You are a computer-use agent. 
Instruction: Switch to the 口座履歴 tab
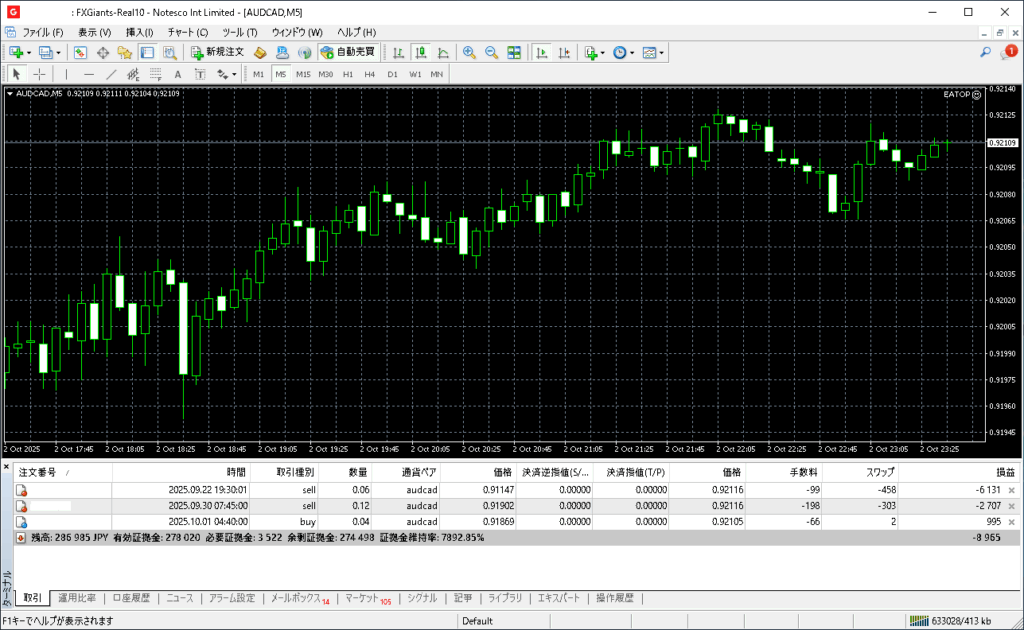point(130,598)
